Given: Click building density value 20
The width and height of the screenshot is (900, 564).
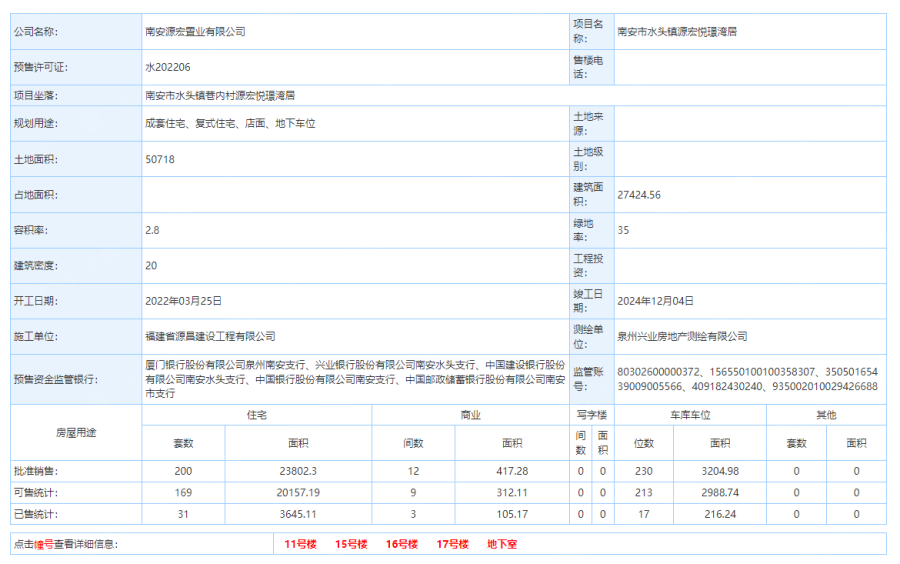Looking at the screenshot, I should [x=151, y=266].
